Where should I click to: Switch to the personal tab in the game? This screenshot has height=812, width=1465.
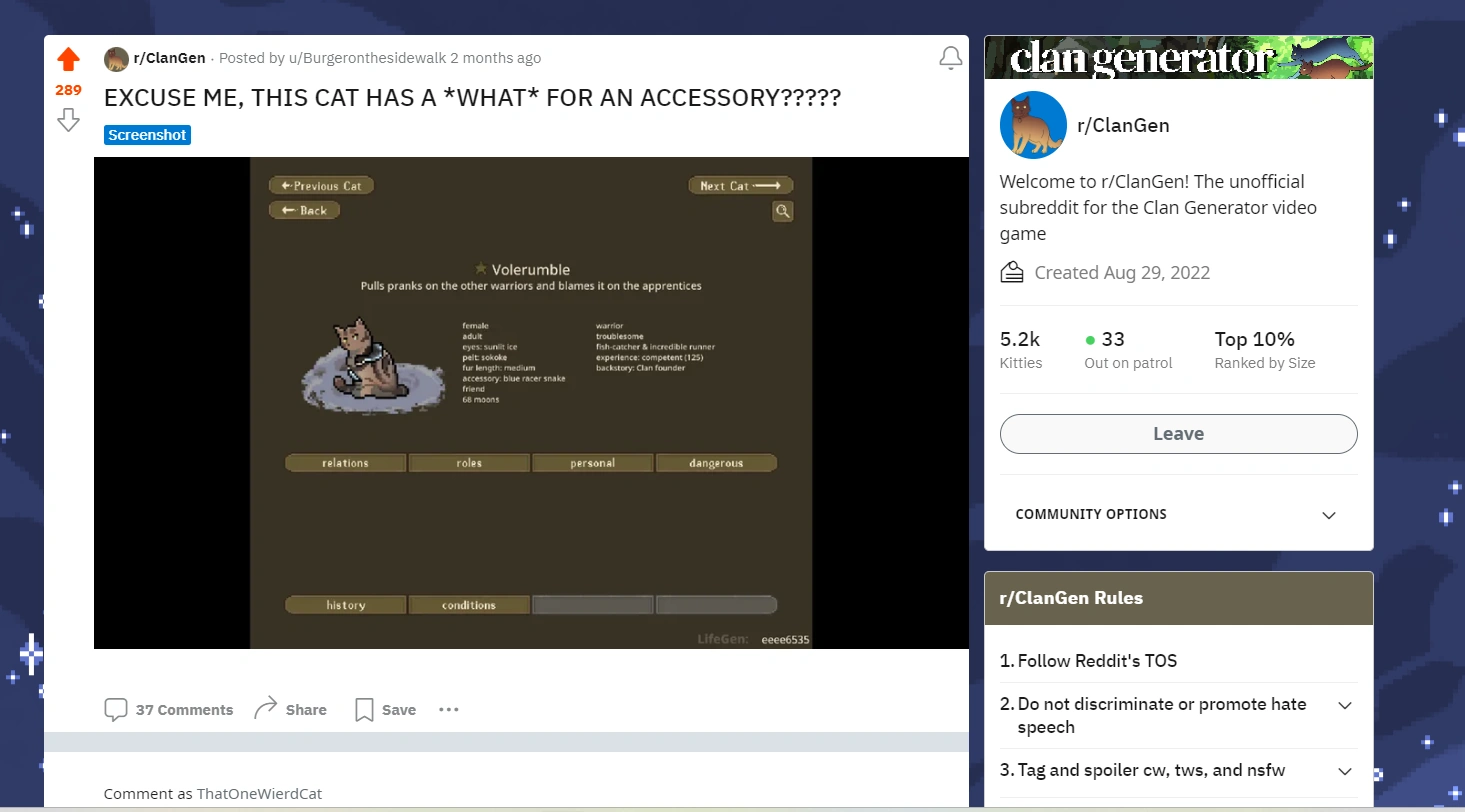click(592, 462)
